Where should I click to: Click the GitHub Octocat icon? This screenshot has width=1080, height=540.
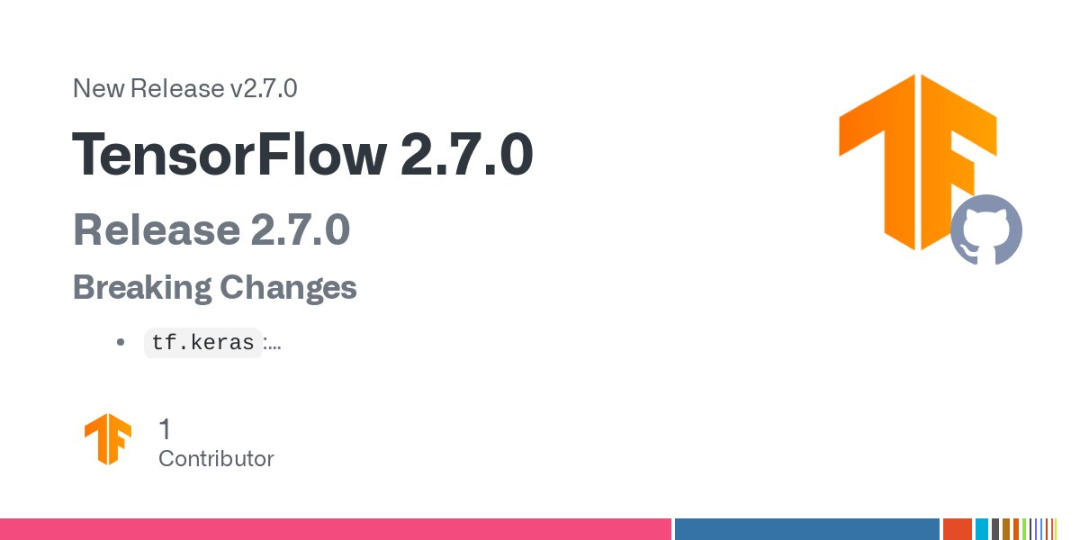pyautogui.click(x=986, y=230)
